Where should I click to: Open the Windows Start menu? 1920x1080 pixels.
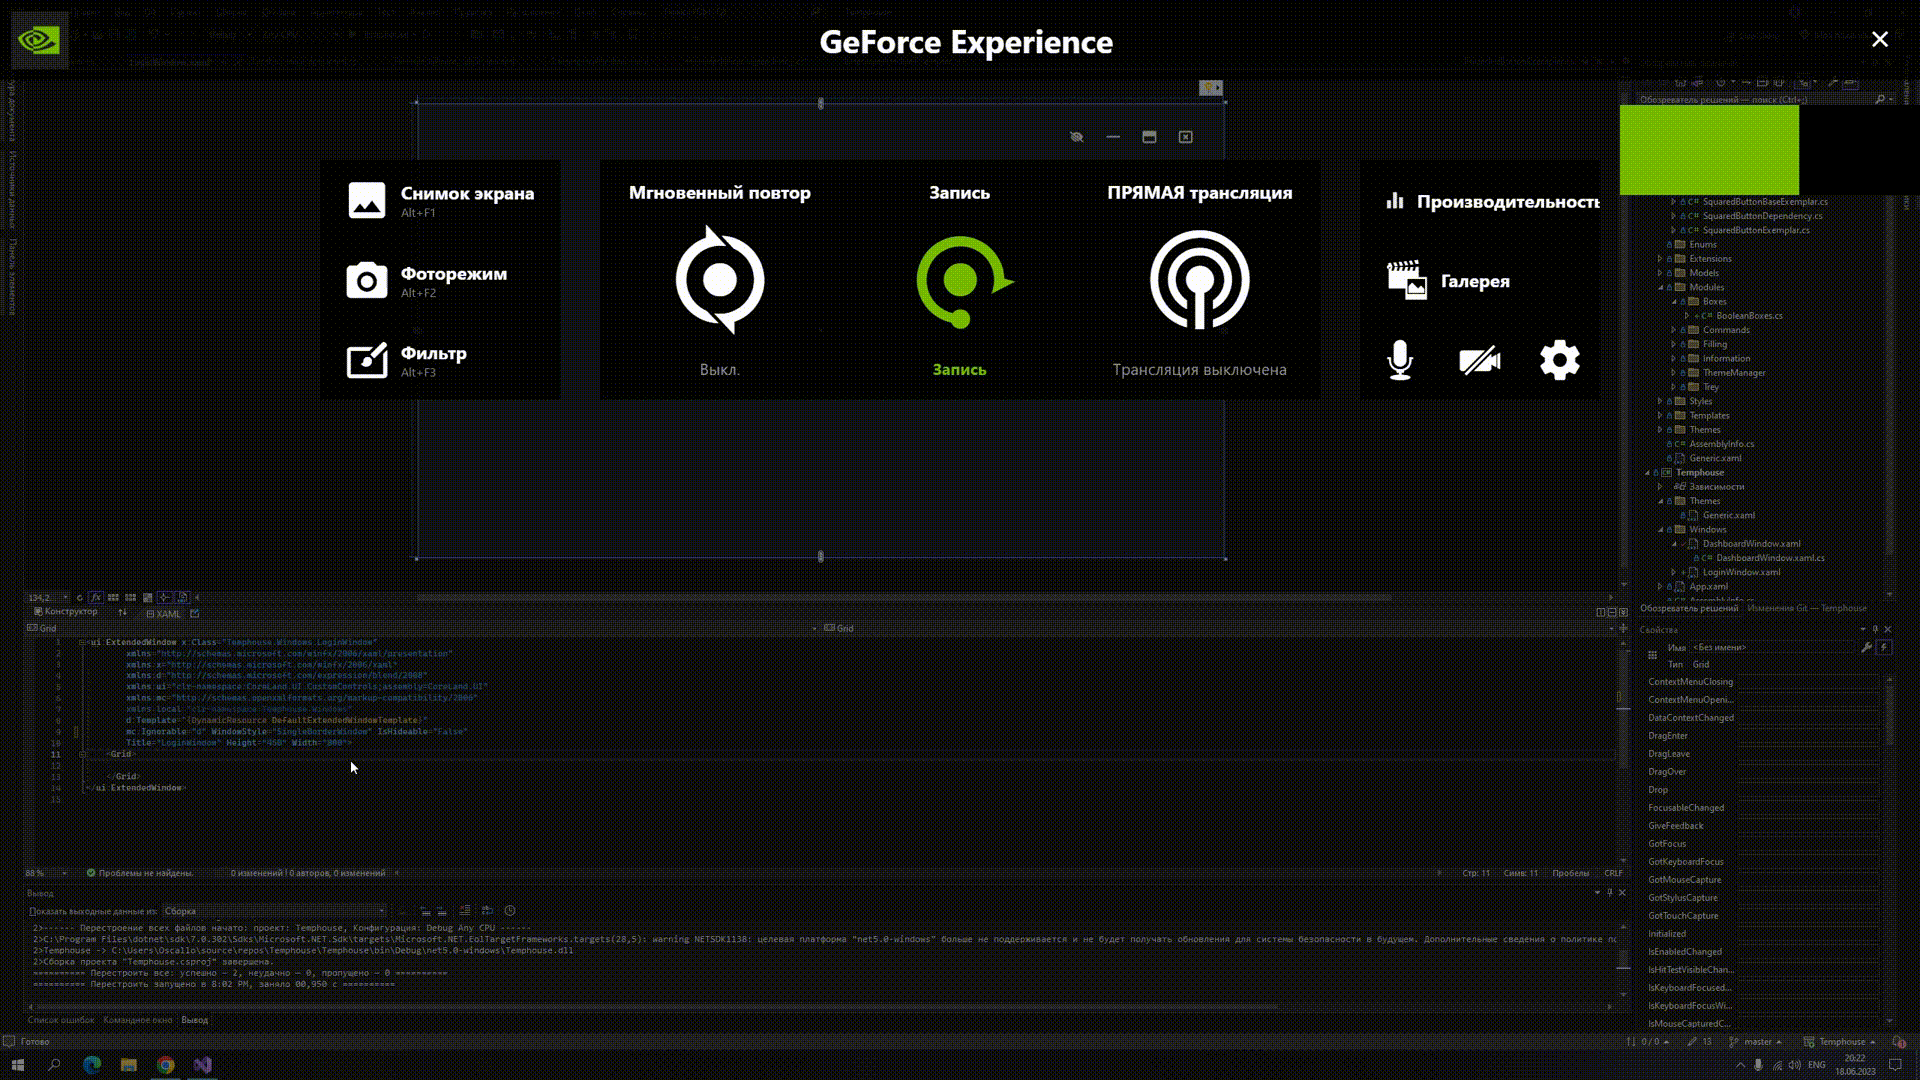17,1065
